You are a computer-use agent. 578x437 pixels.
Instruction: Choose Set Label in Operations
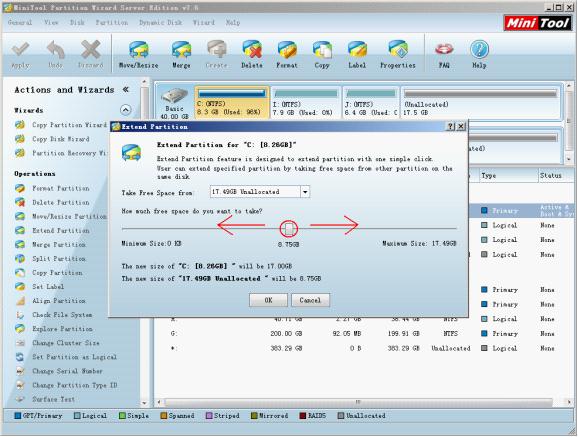tap(39, 287)
